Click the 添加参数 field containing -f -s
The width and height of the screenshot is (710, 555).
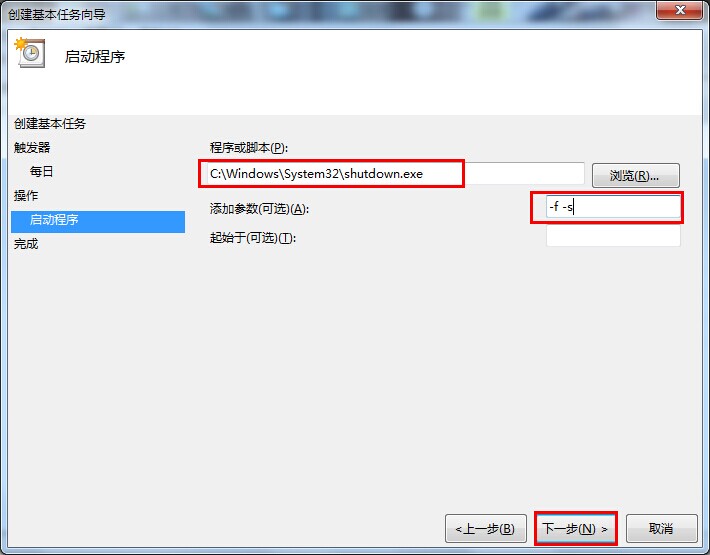(x=613, y=207)
